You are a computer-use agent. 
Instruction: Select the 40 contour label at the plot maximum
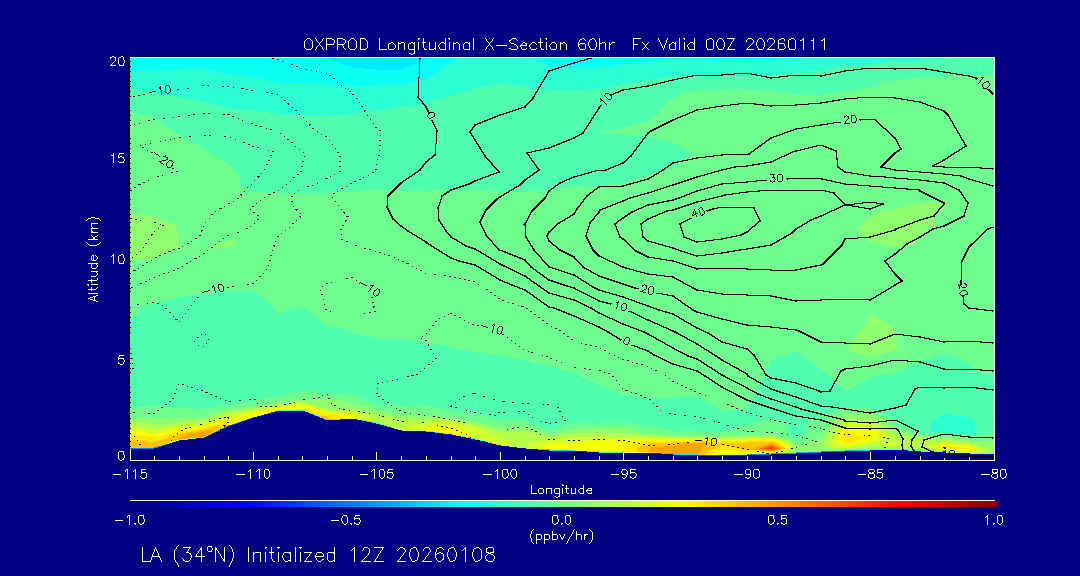coord(698,212)
